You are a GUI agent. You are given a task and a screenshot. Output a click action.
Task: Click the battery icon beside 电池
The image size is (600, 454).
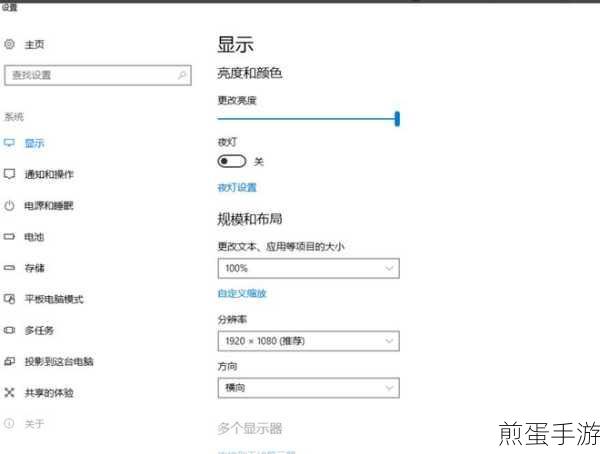pos(9,237)
